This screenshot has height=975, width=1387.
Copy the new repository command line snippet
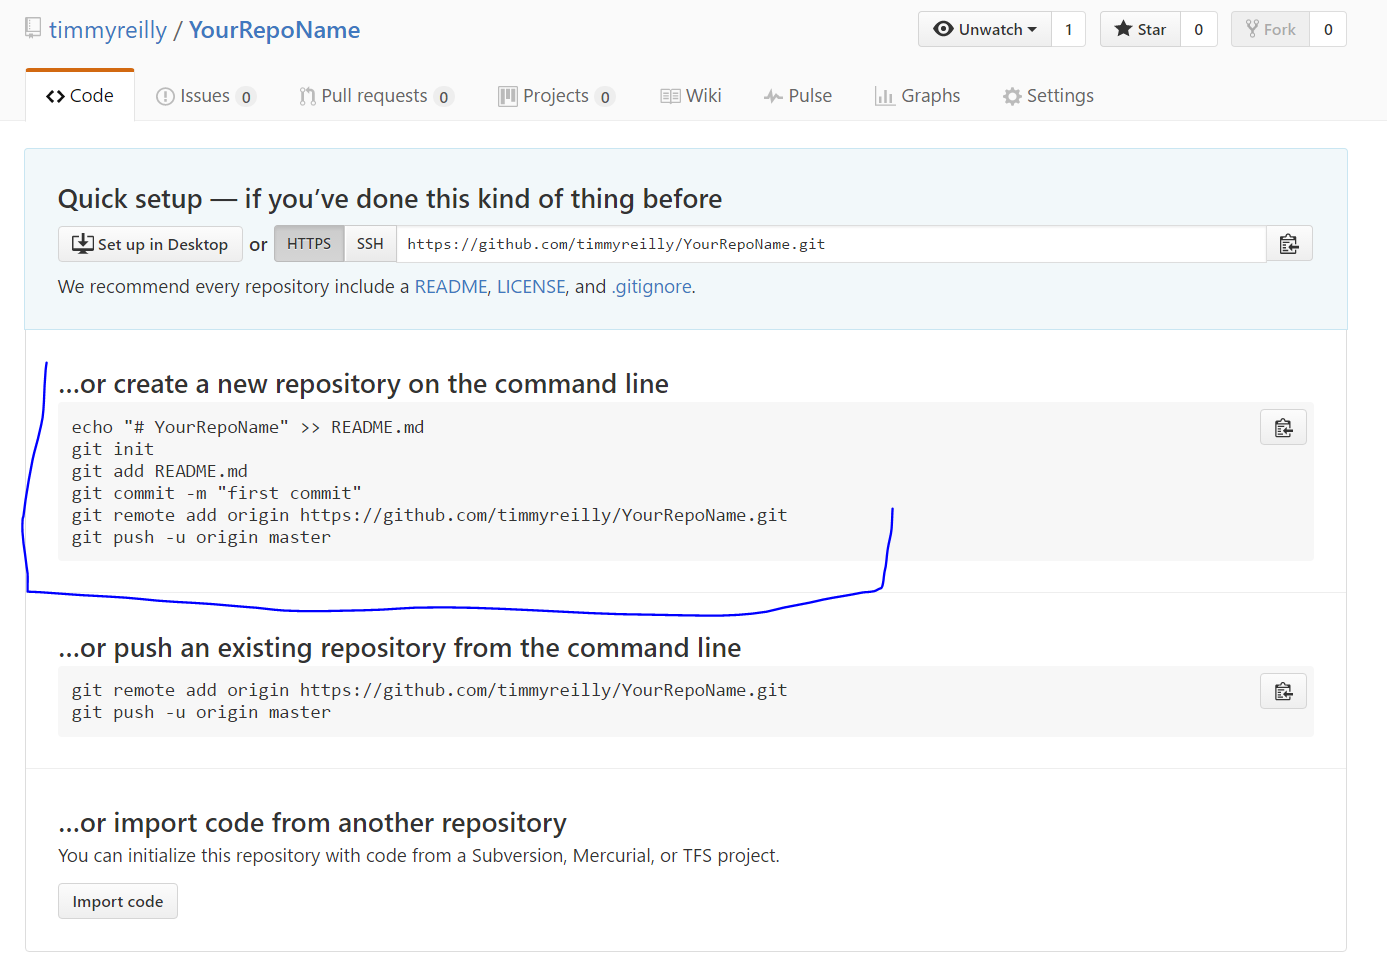coord(1284,428)
